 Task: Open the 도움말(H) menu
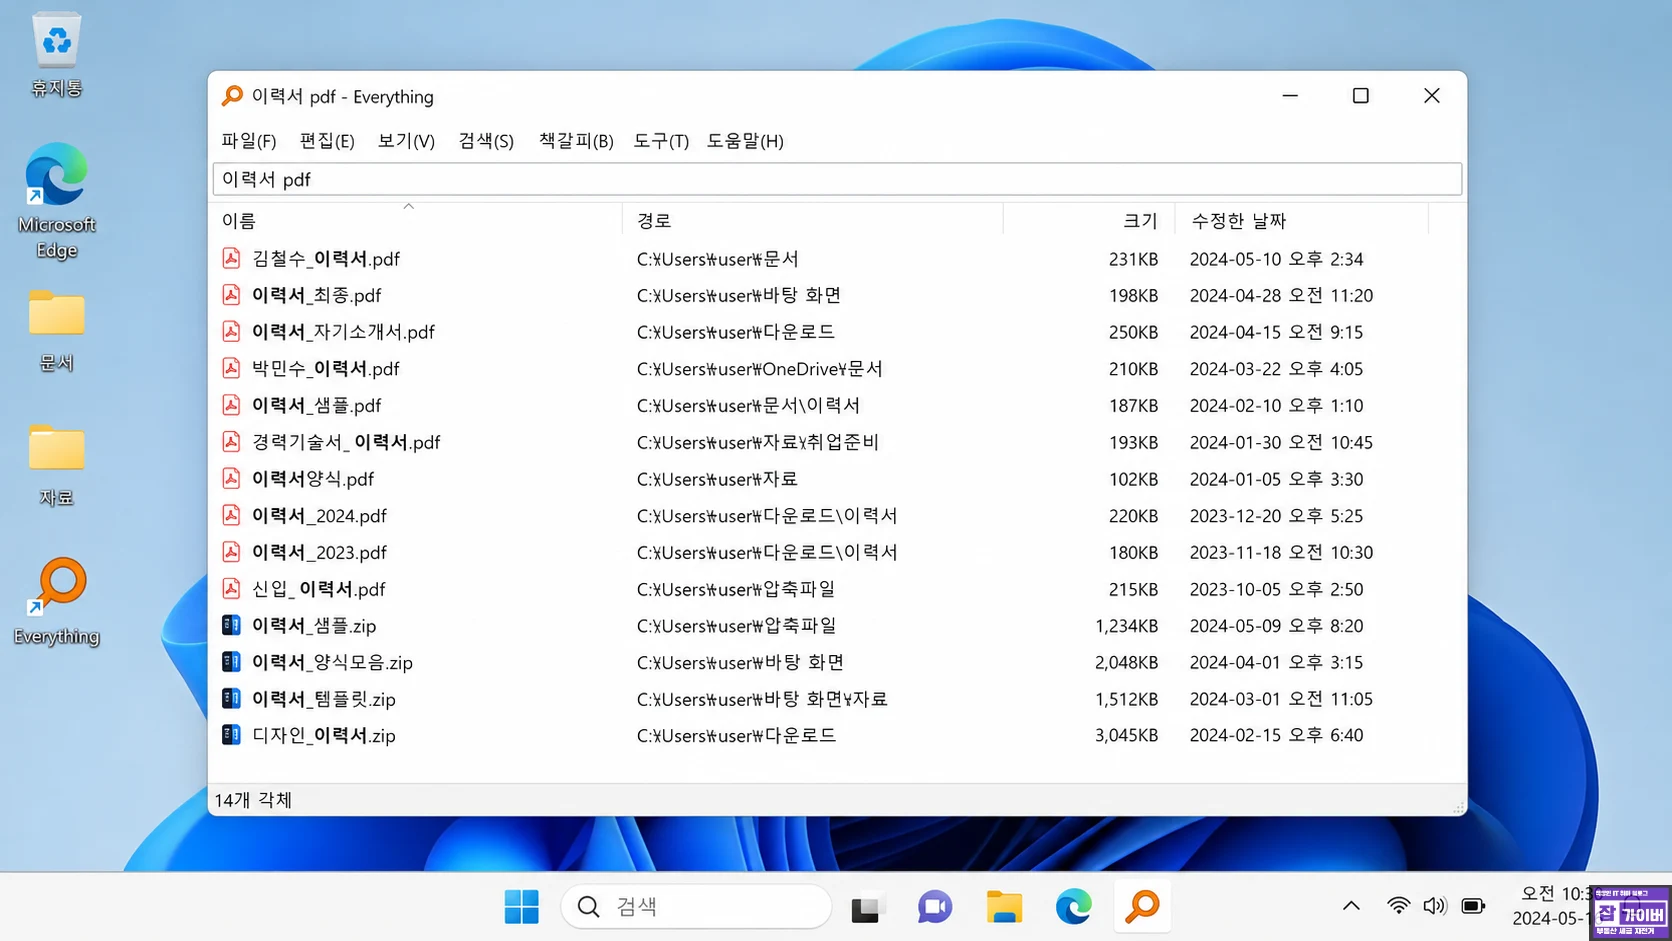[745, 141]
